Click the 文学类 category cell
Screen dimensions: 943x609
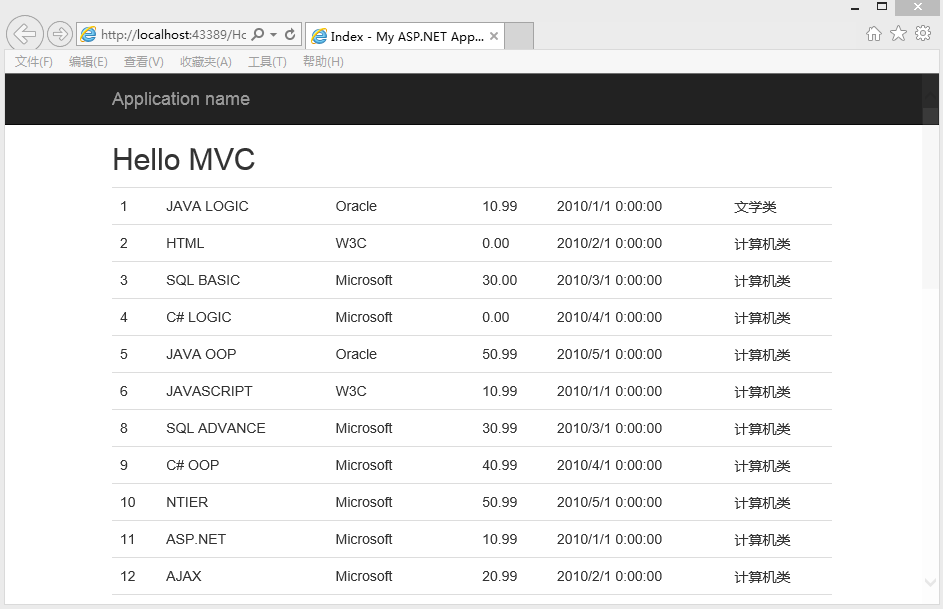point(755,207)
